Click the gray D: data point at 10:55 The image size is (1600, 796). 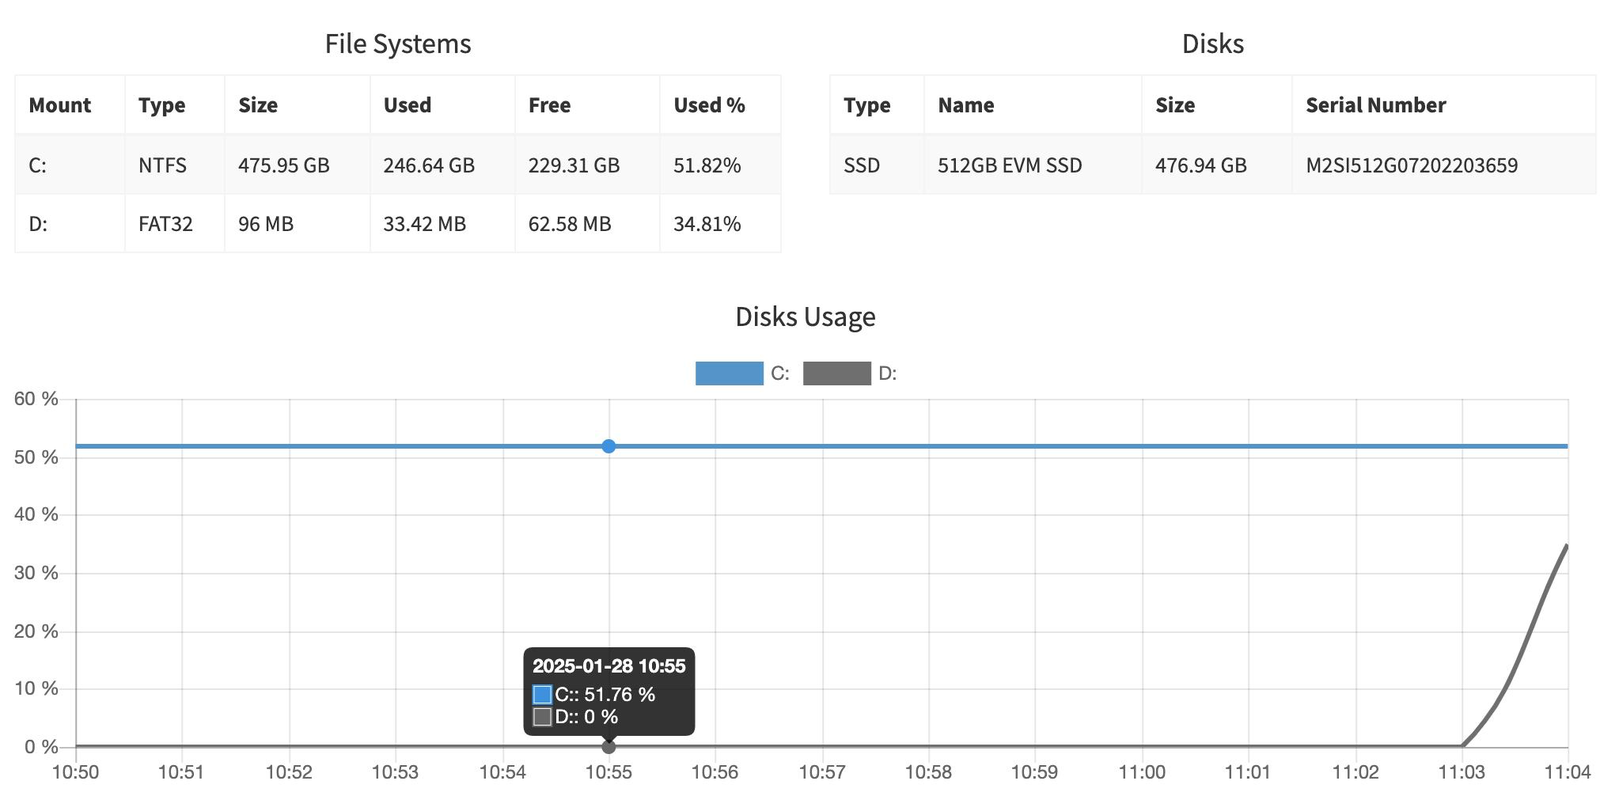(609, 746)
